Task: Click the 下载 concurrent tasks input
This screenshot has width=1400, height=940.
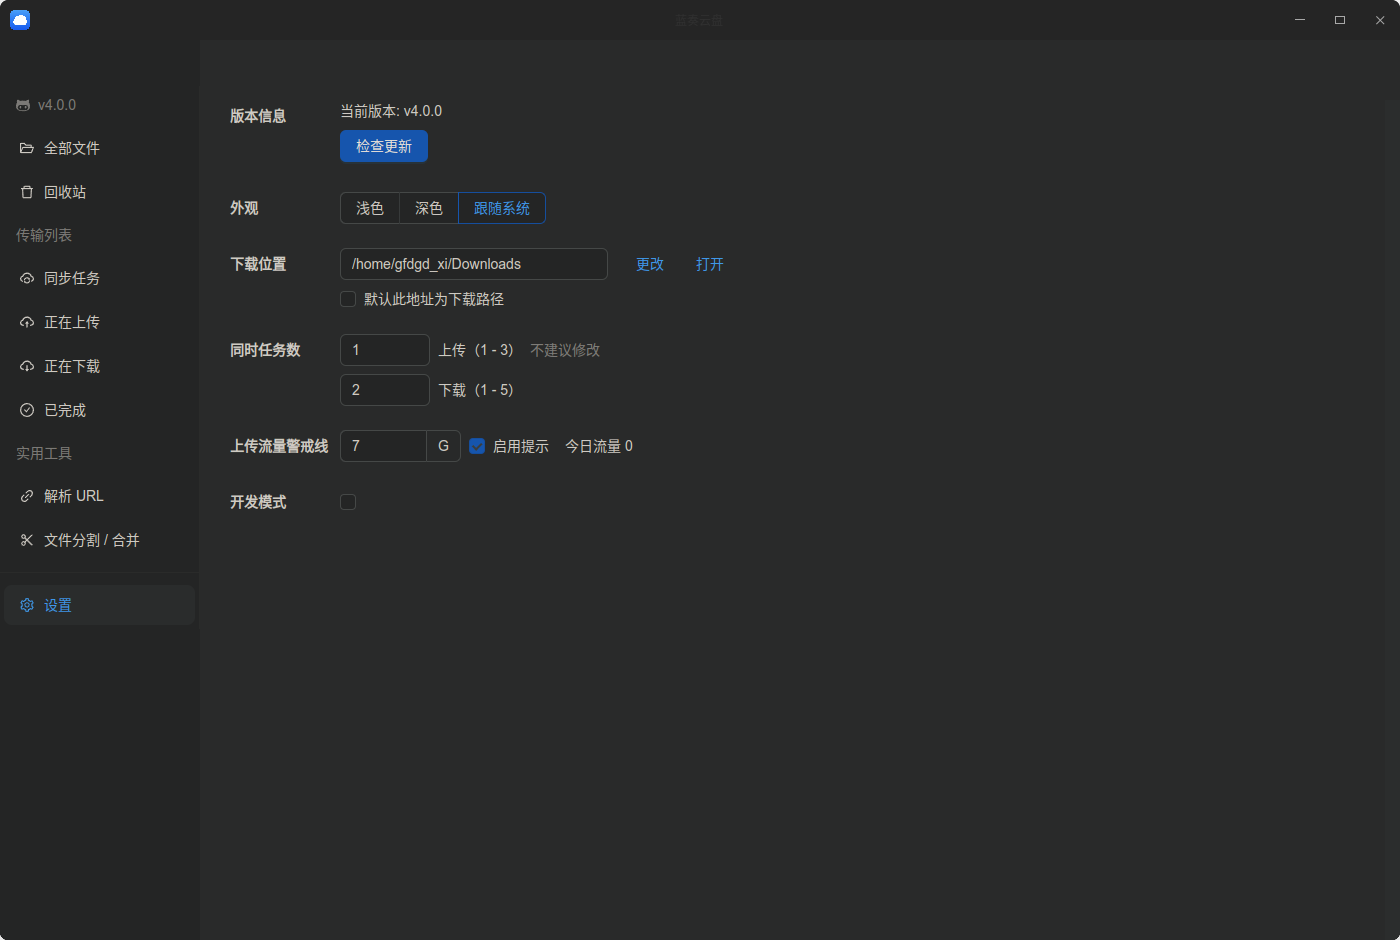Action: 385,390
